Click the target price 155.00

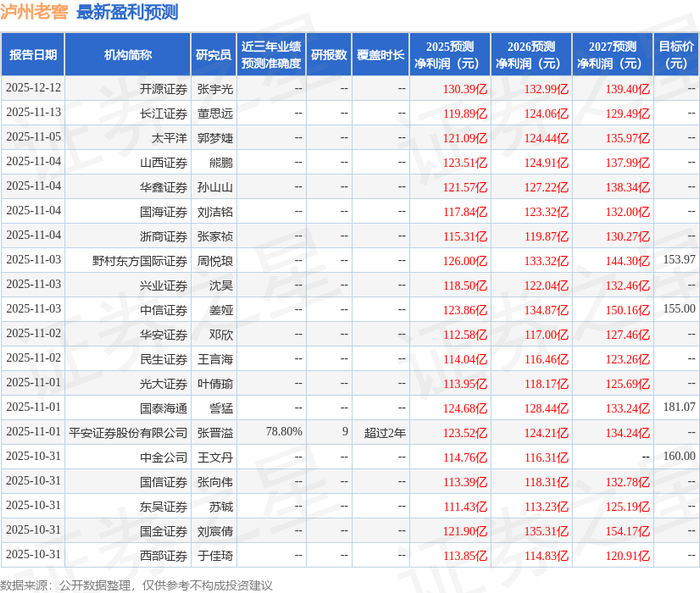coord(679,309)
